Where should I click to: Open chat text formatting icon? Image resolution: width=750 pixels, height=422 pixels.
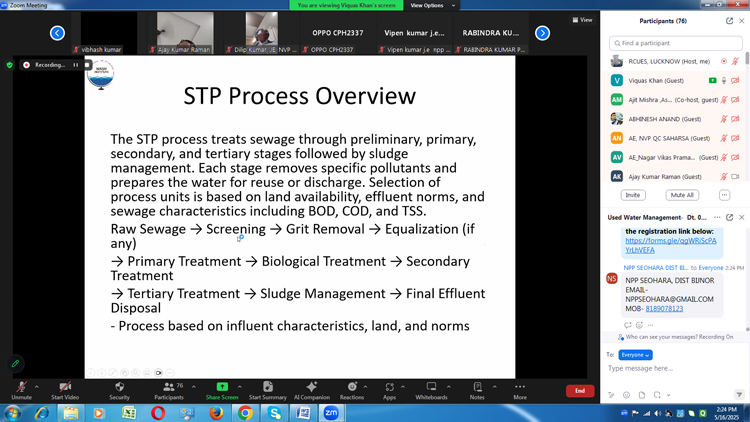pos(611,395)
